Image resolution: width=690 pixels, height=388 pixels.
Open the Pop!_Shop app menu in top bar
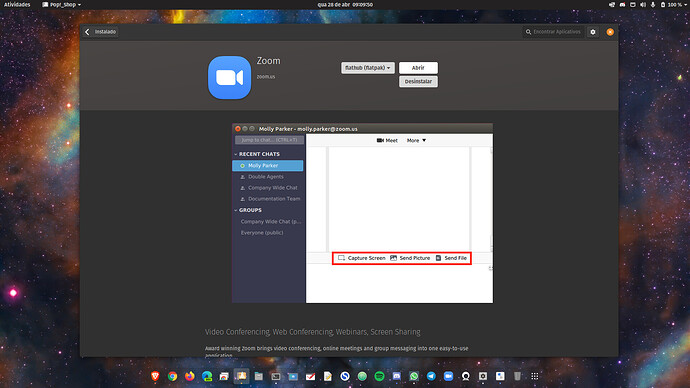pos(61,4)
